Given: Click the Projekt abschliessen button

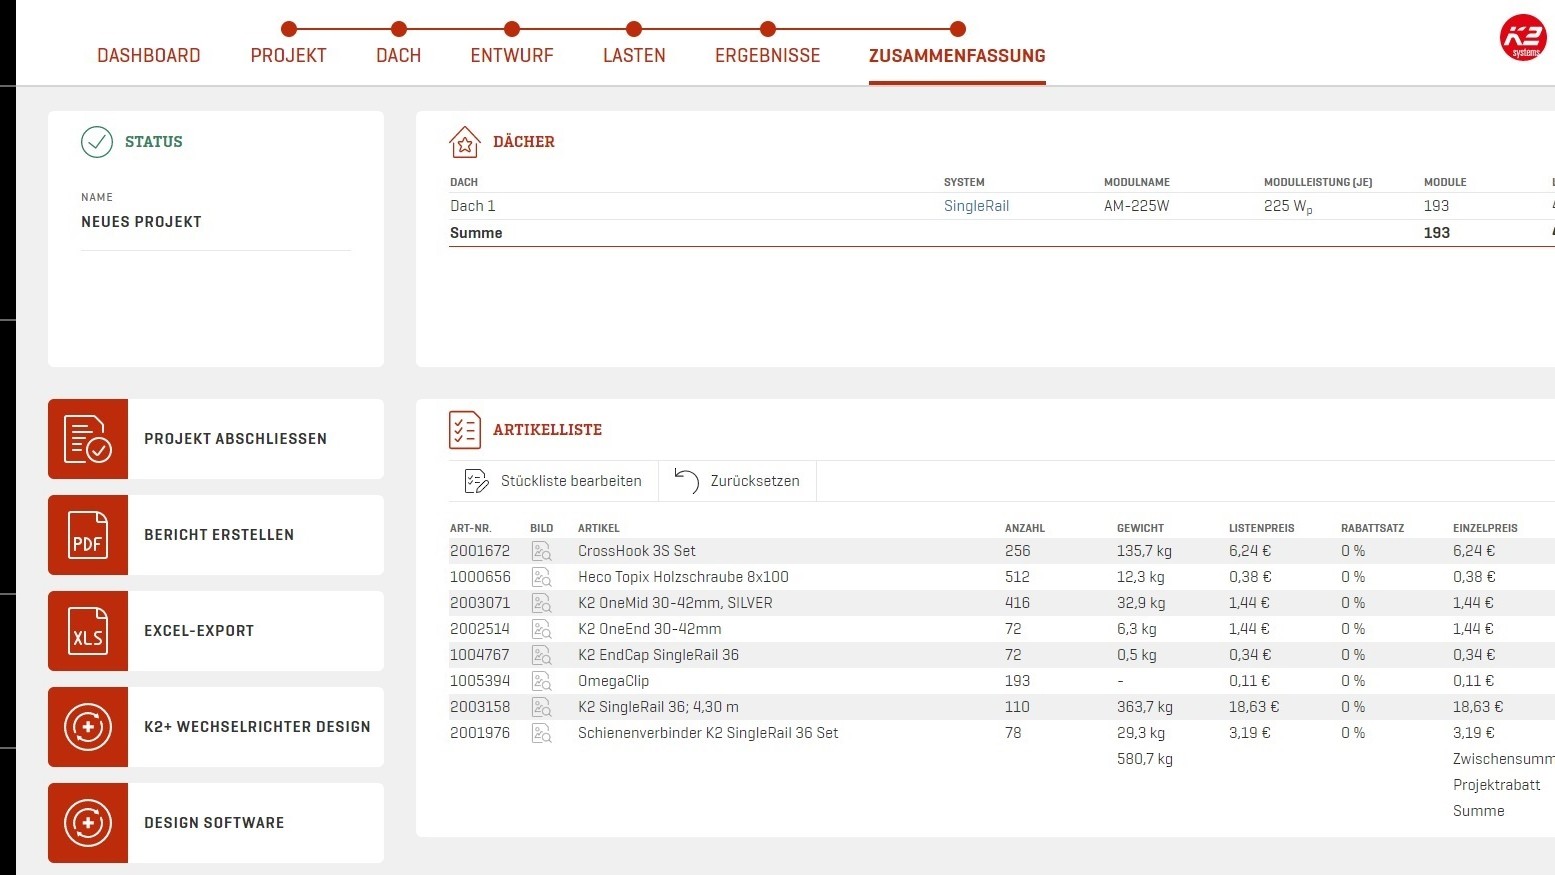Looking at the screenshot, I should (216, 439).
